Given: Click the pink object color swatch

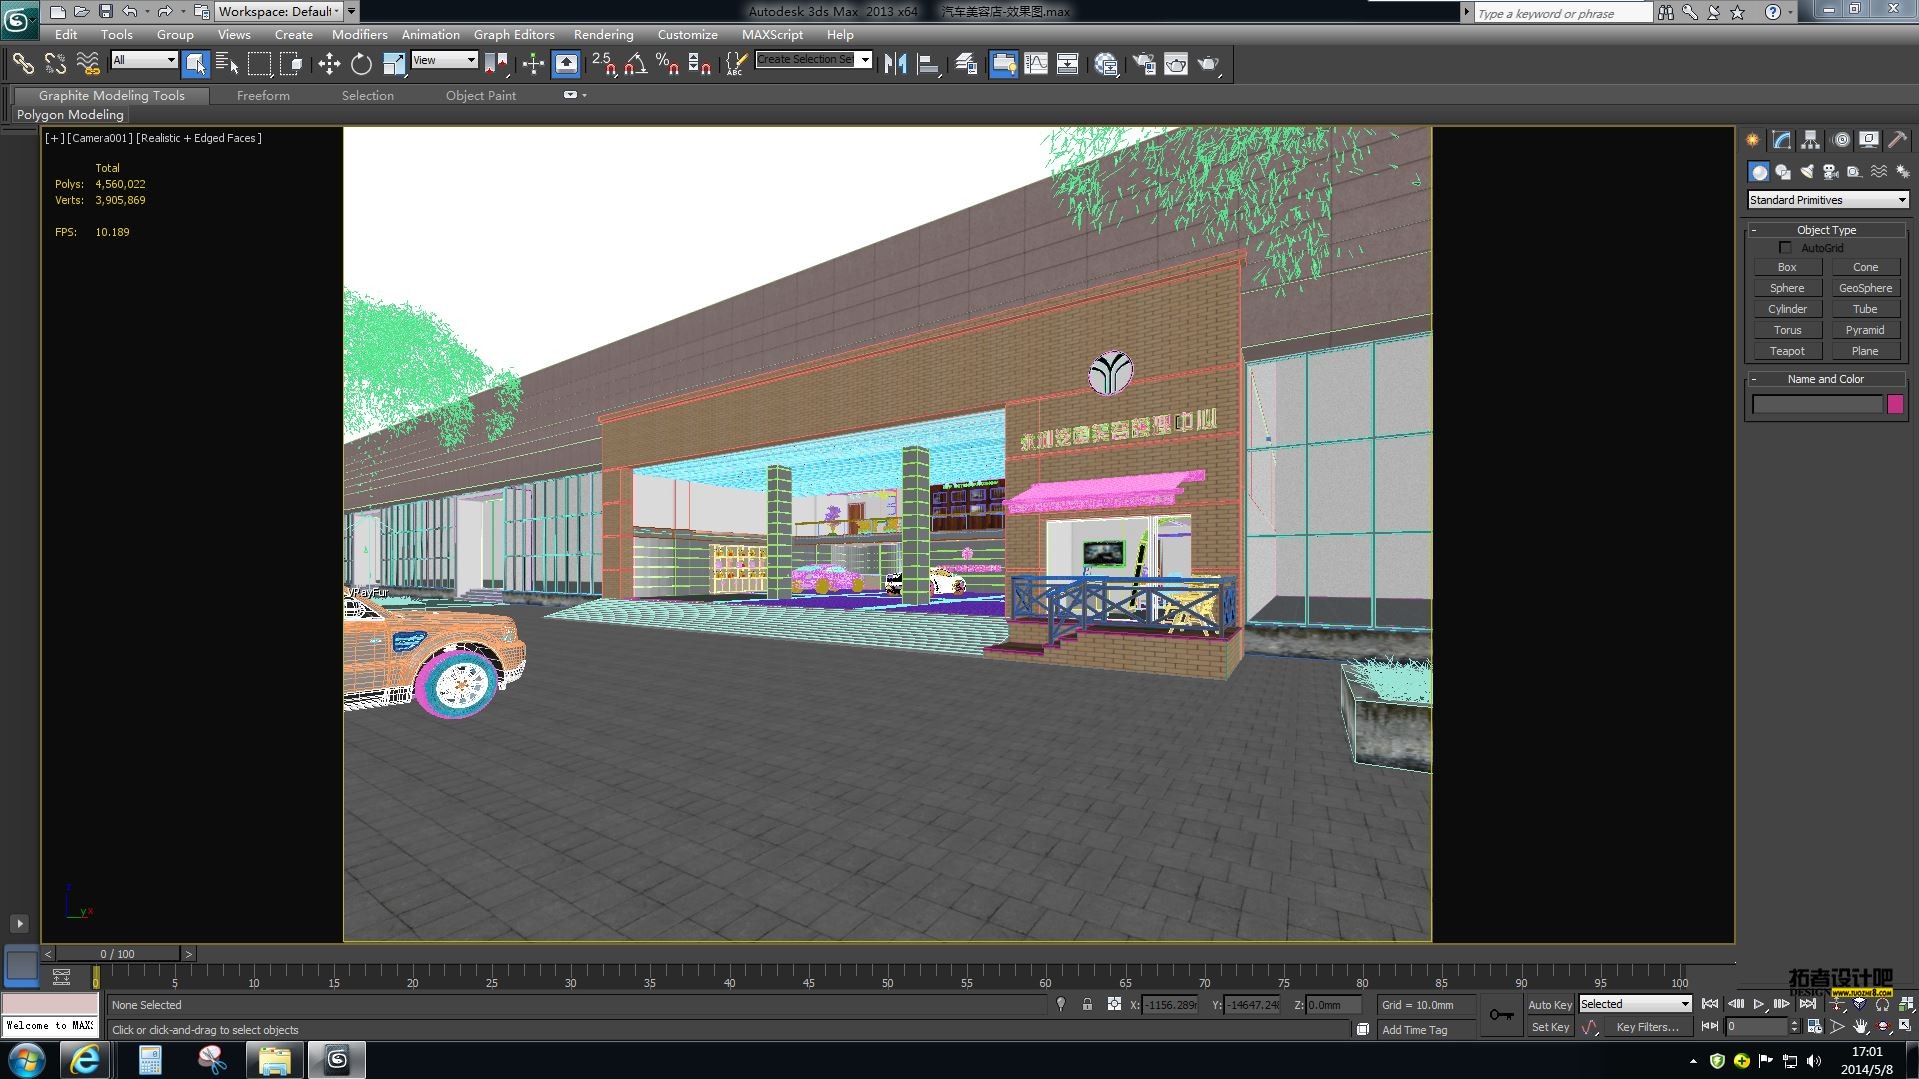Looking at the screenshot, I should (x=1895, y=404).
